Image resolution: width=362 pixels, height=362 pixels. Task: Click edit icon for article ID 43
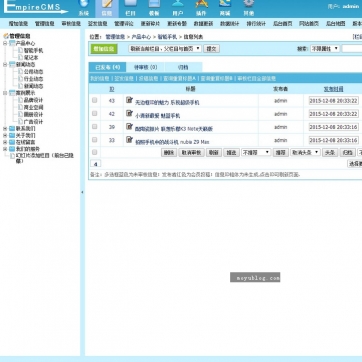point(129,100)
